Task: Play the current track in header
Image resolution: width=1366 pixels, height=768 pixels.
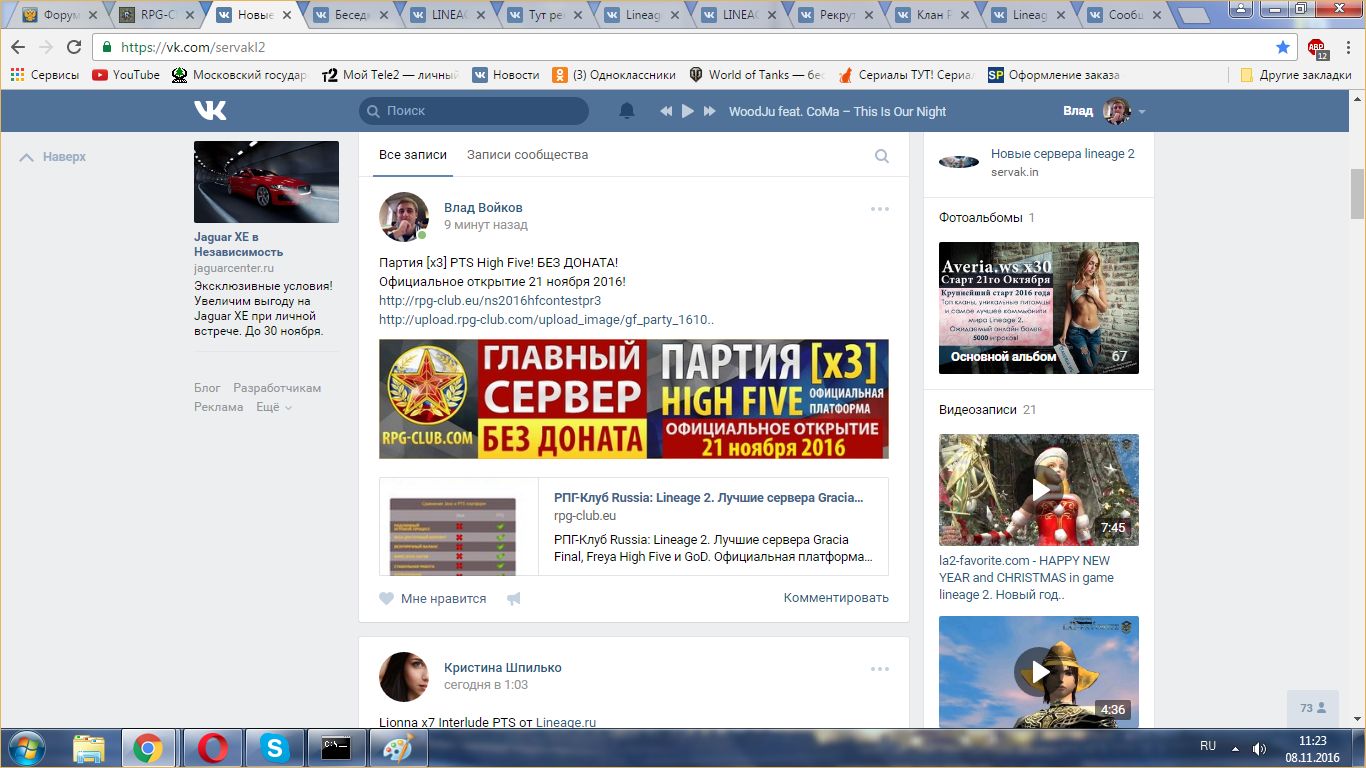Action: pyautogui.click(x=687, y=111)
